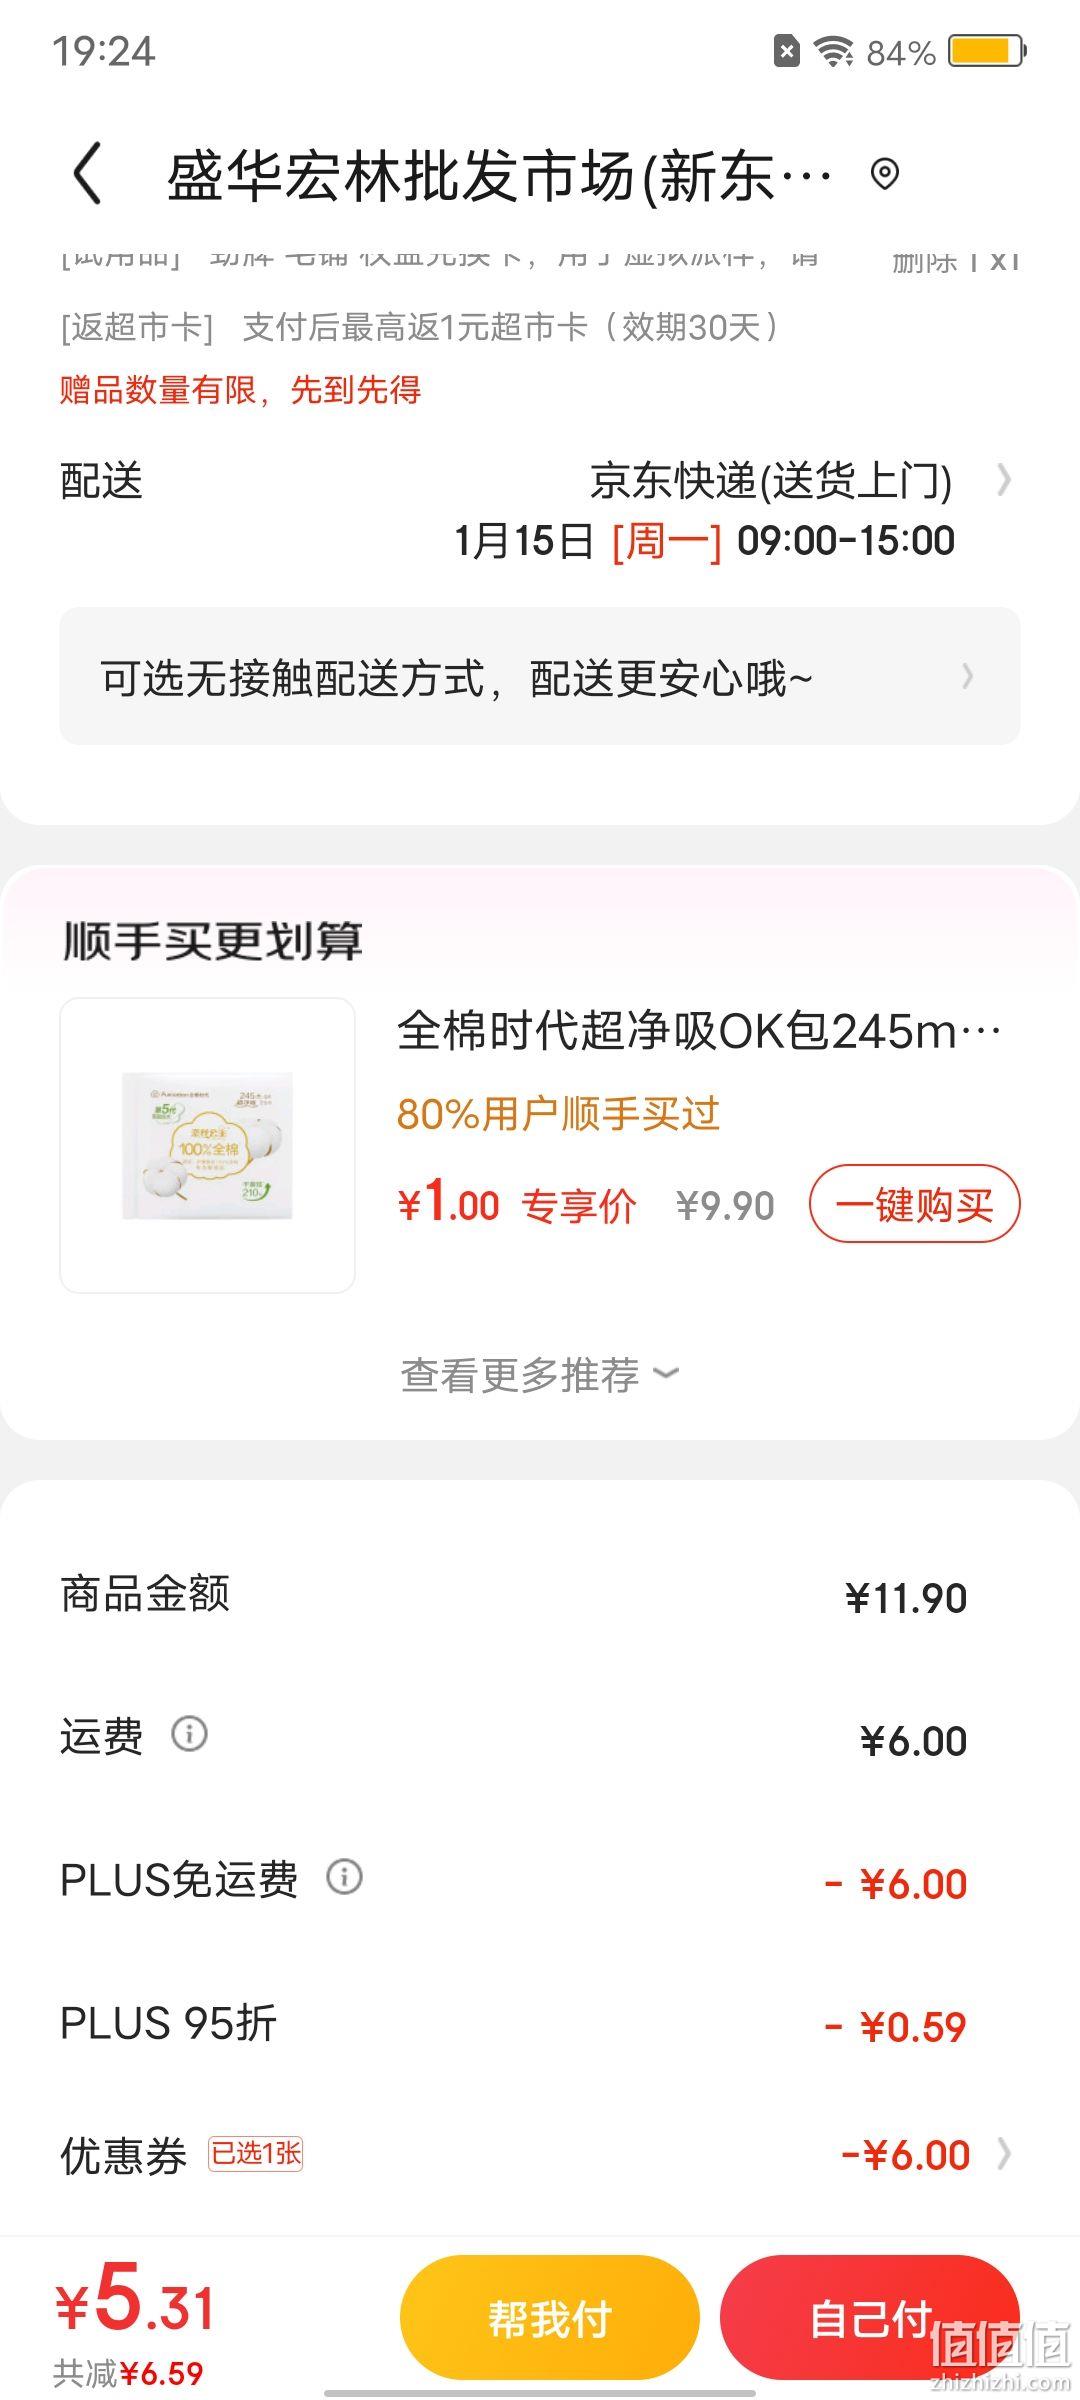This screenshot has width=1080, height=2400.
Task: Tap the 盛华宏林批发市场 address title
Action: (498, 176)
